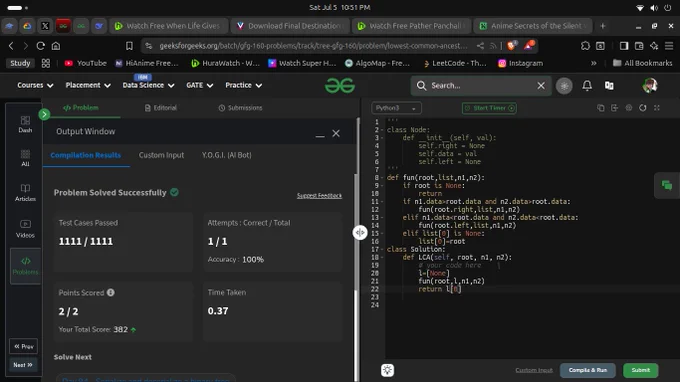Go to next problem with Next button
Viewport: 680px width, 382px height.
(x=23, y=365)
